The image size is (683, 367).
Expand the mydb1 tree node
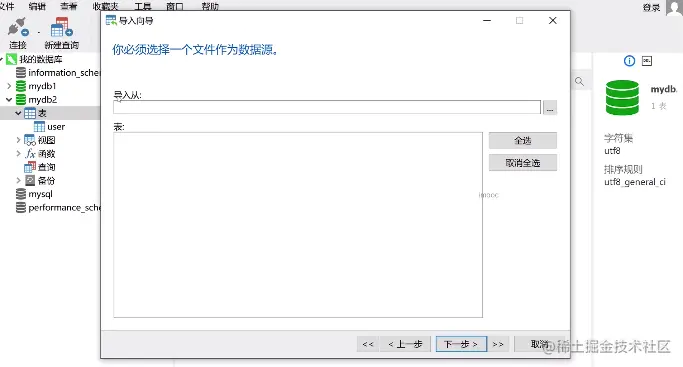tap(9, 86)
